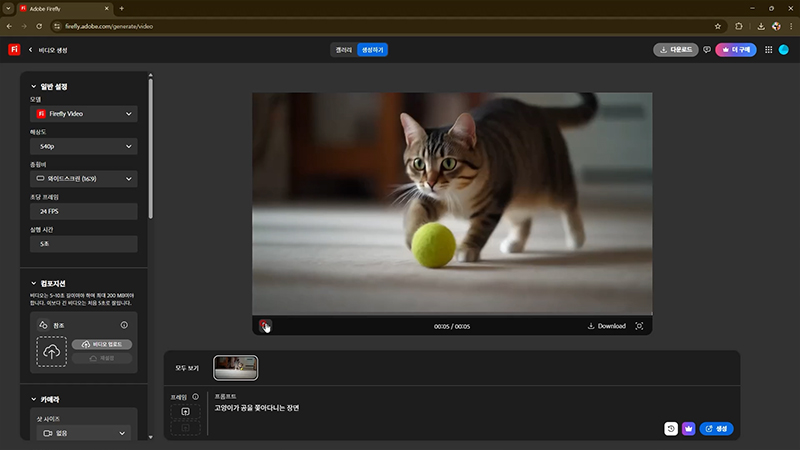
Task: Open the feedback chat bubble icon
Action: click(x=707, y=49)
